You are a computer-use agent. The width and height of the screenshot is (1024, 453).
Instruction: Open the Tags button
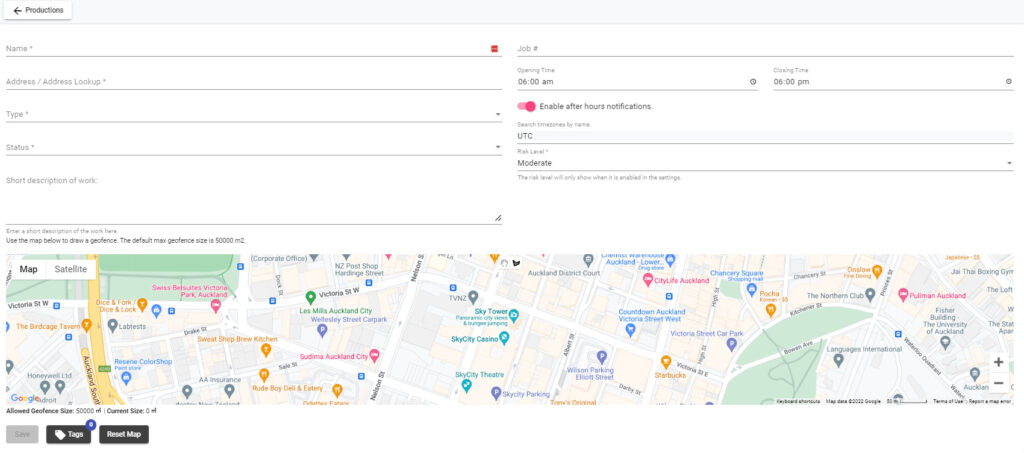click(69, 434)
